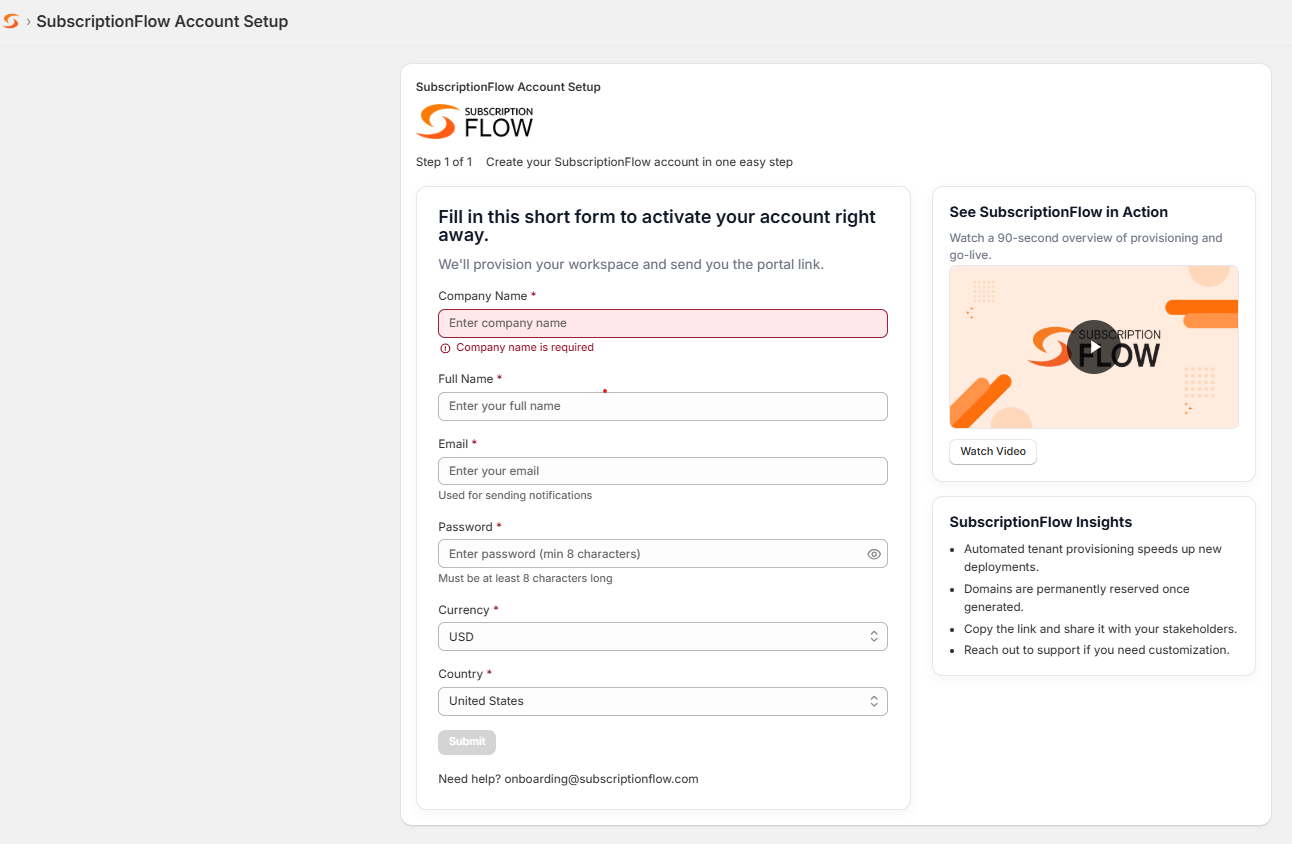Click 'SubscriptionFlow Insights' heading
The image size is (1292, 844).
(1041, 522)
